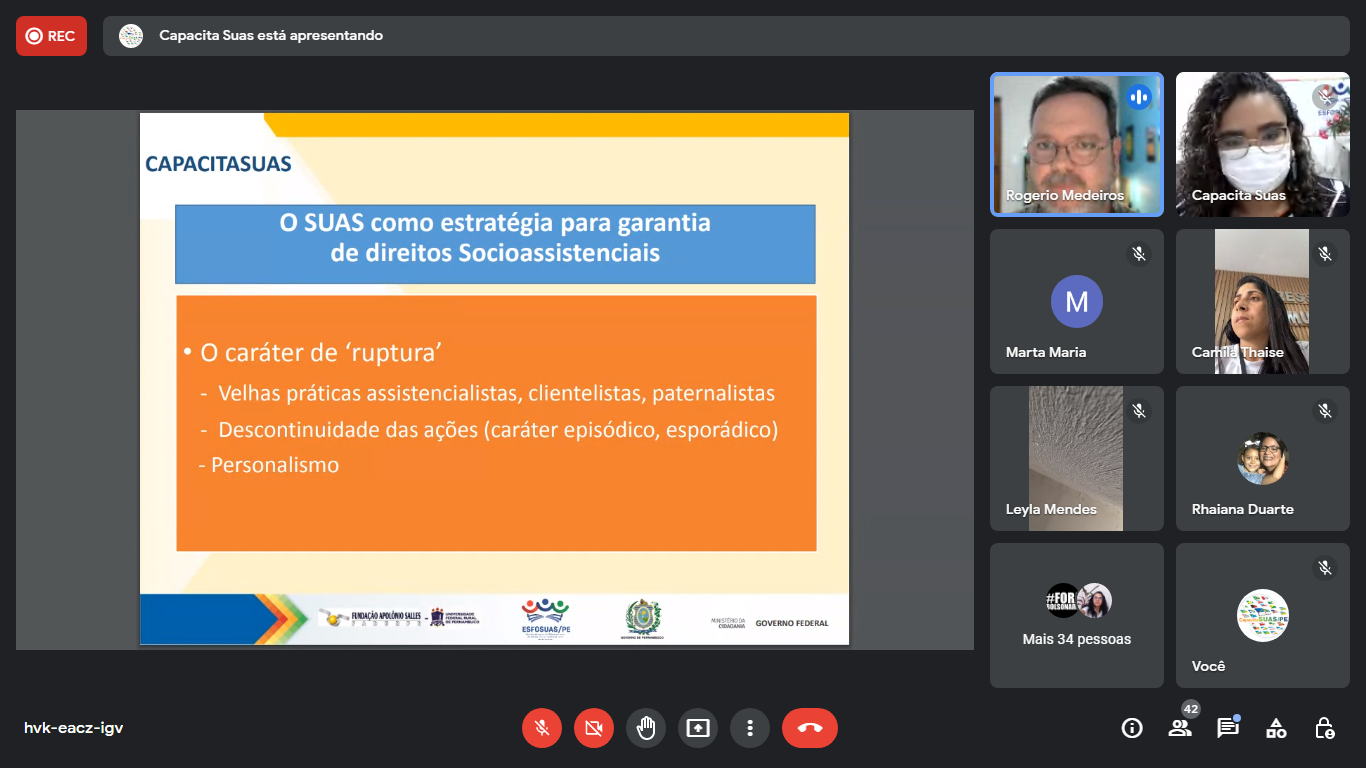Open the chat messages panel
1366x768 pixels.
[1228, 728]
